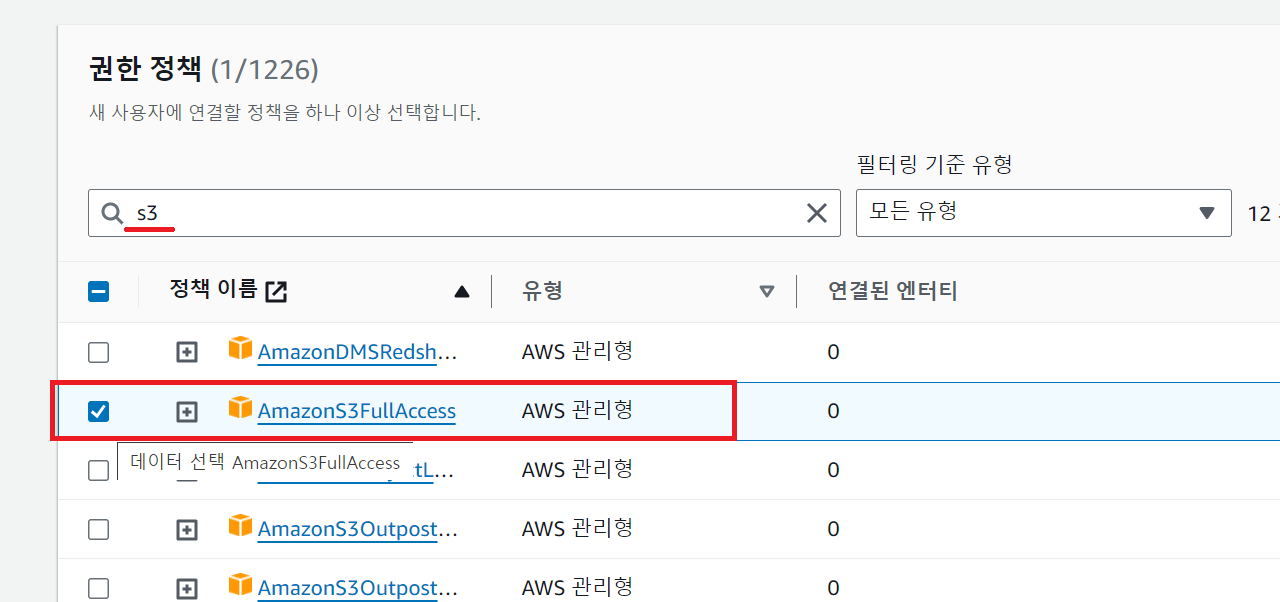Image resolution: width=1280 pixels, height=602 pixels.
Task: Click the 유형 column header label
Action: pos(542,291)
